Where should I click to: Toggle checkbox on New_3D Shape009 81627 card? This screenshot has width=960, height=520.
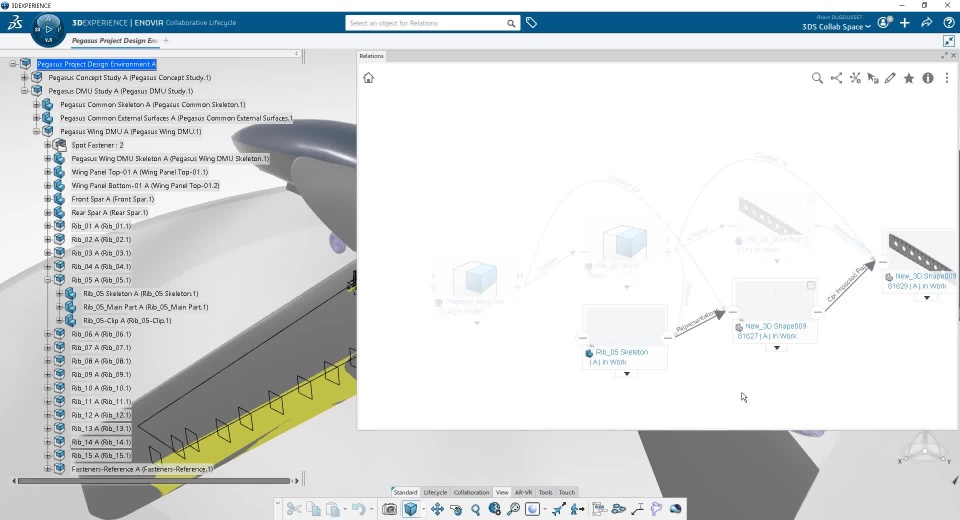coord(811,285)
